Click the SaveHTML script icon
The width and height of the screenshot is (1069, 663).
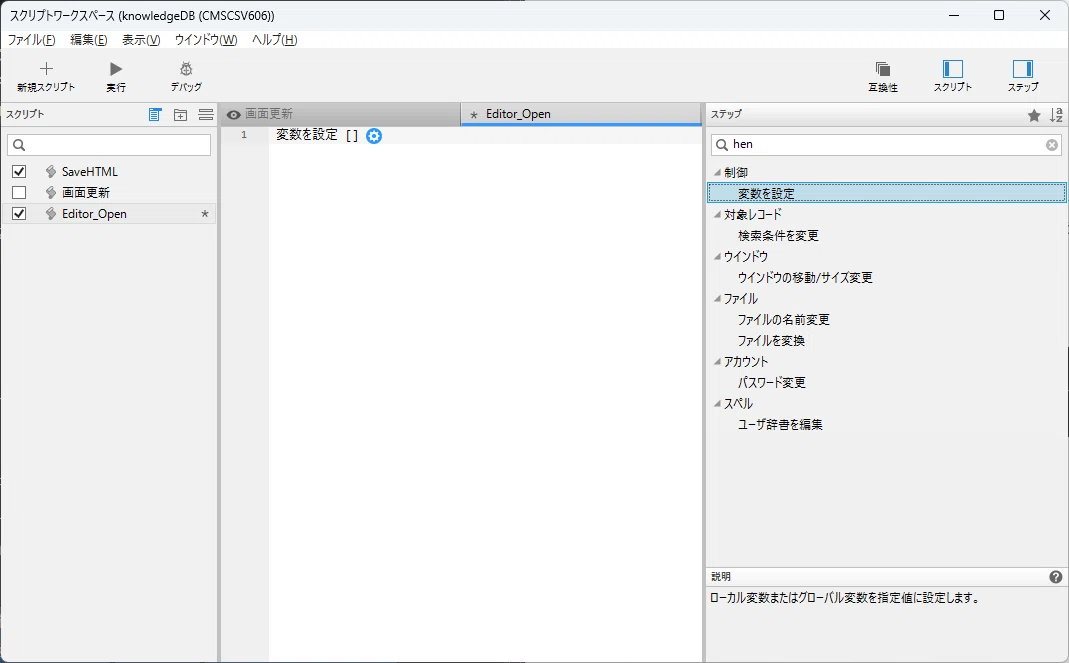pos(50,172)
